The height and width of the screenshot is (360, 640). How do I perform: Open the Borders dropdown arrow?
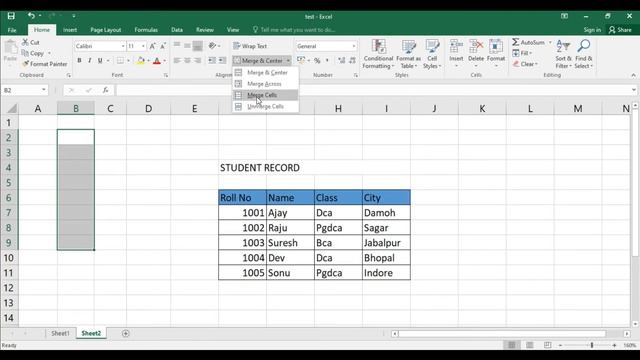click(128, 61)
